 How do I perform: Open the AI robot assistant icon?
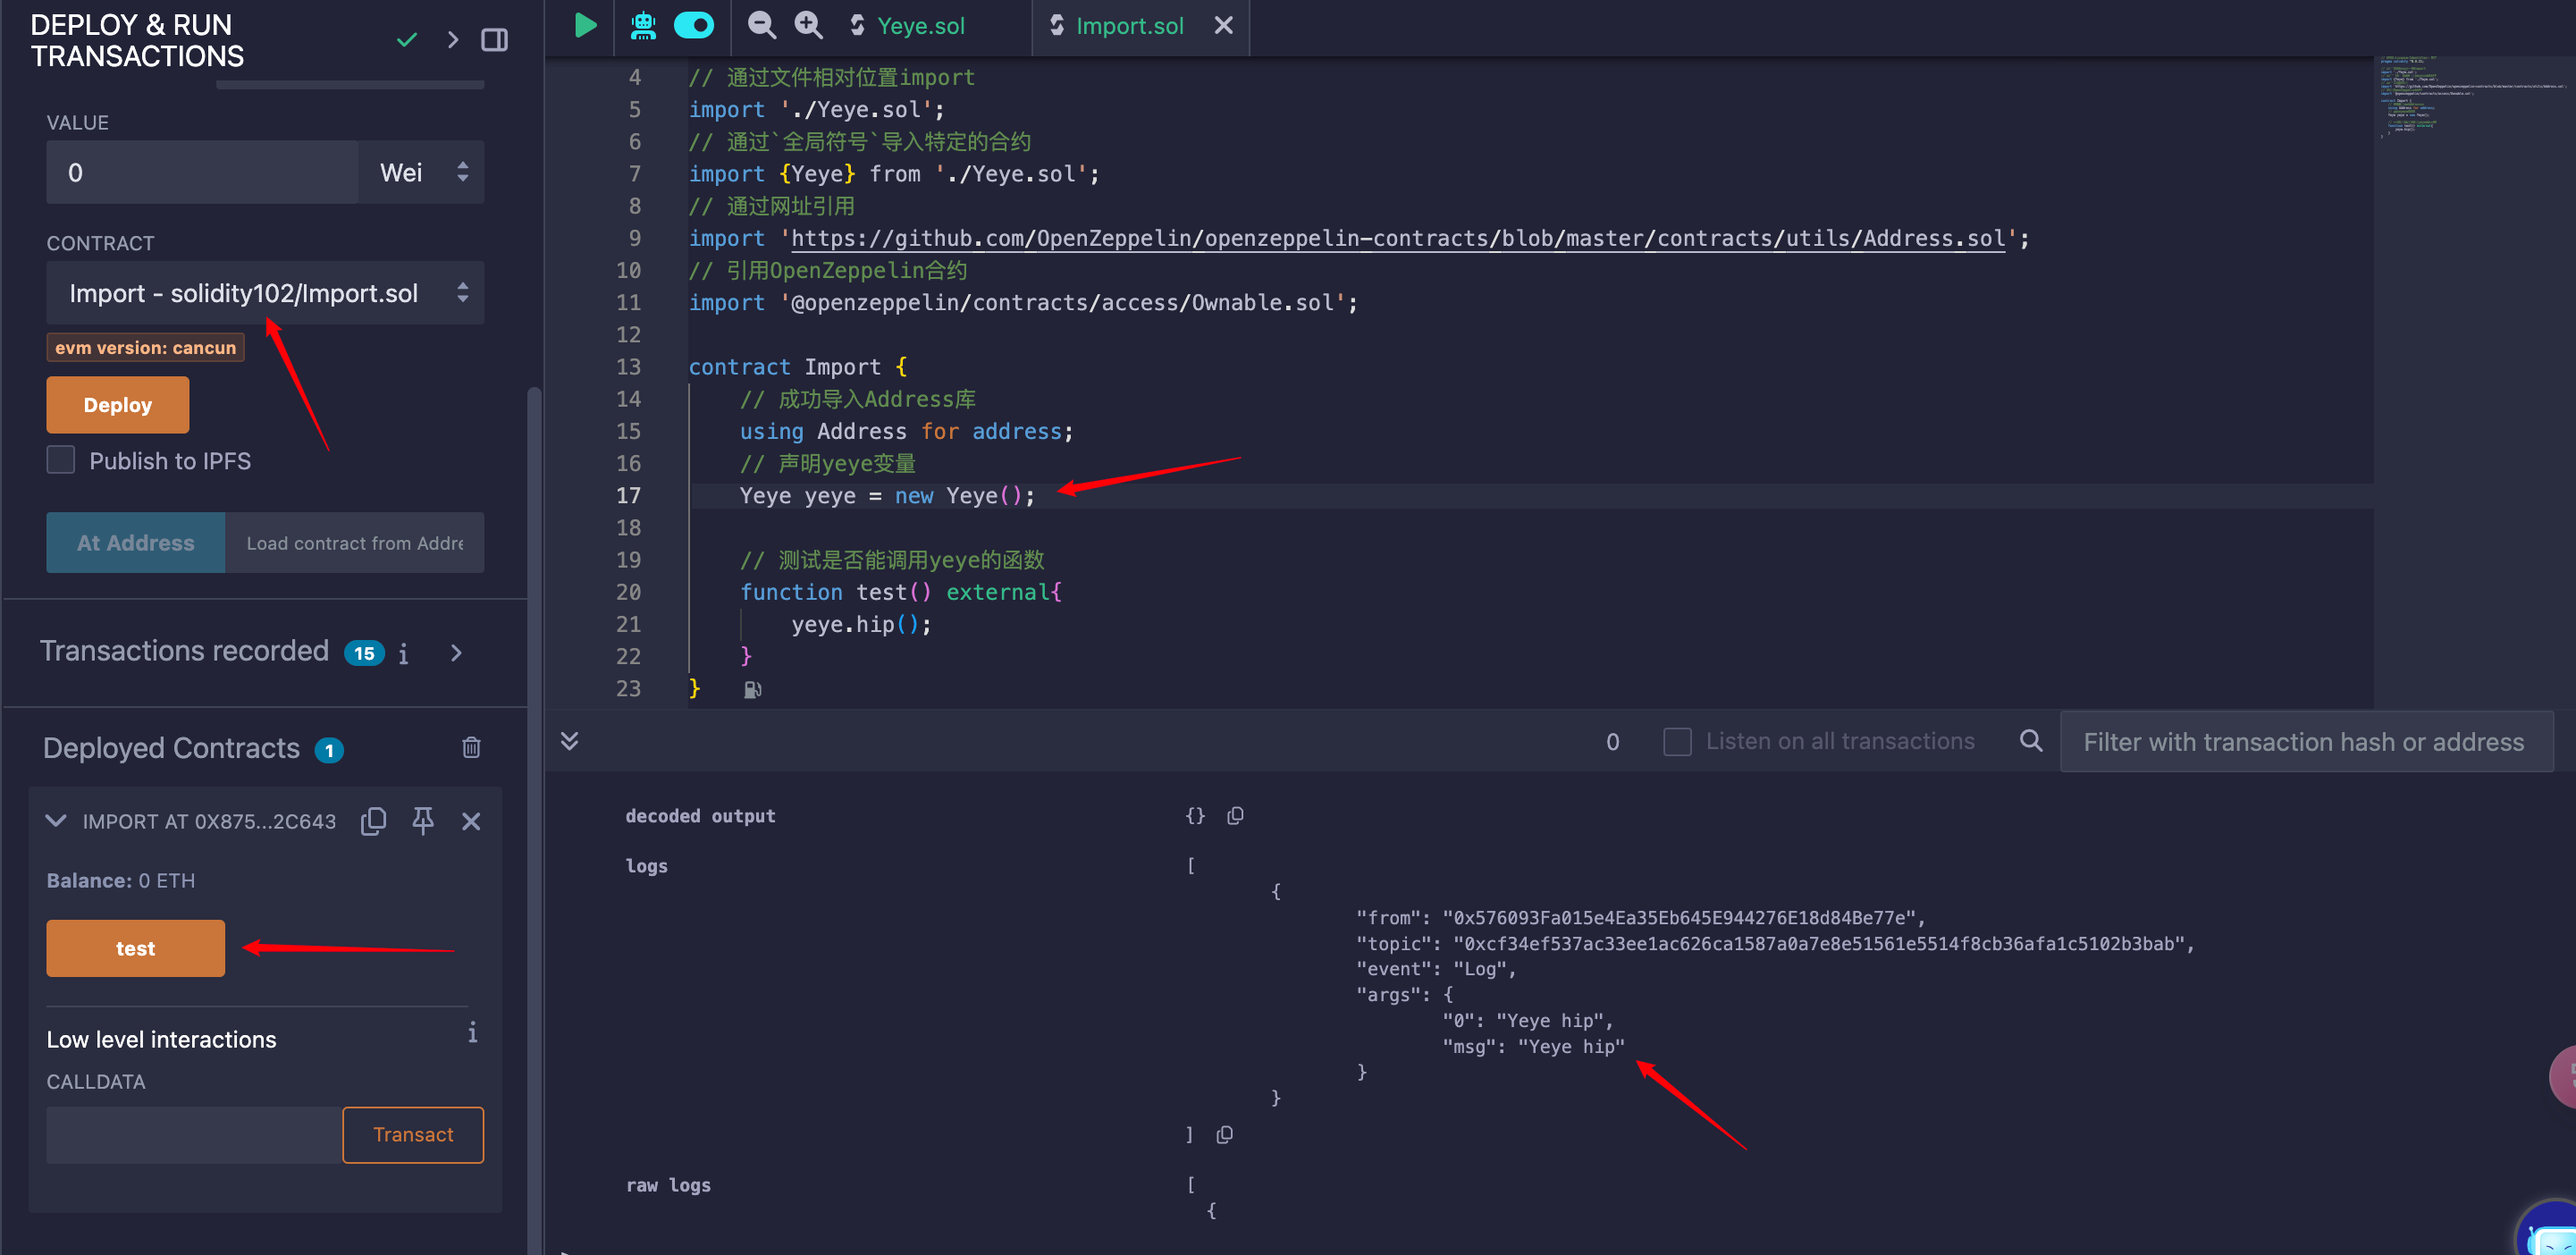pyautogui.click(x=643, y=25)
